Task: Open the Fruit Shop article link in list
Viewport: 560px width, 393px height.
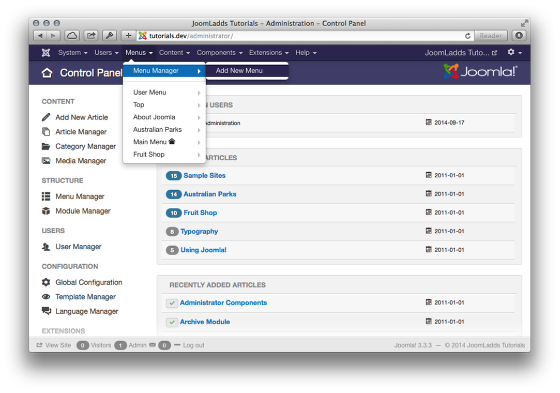Action: (200, 213)
